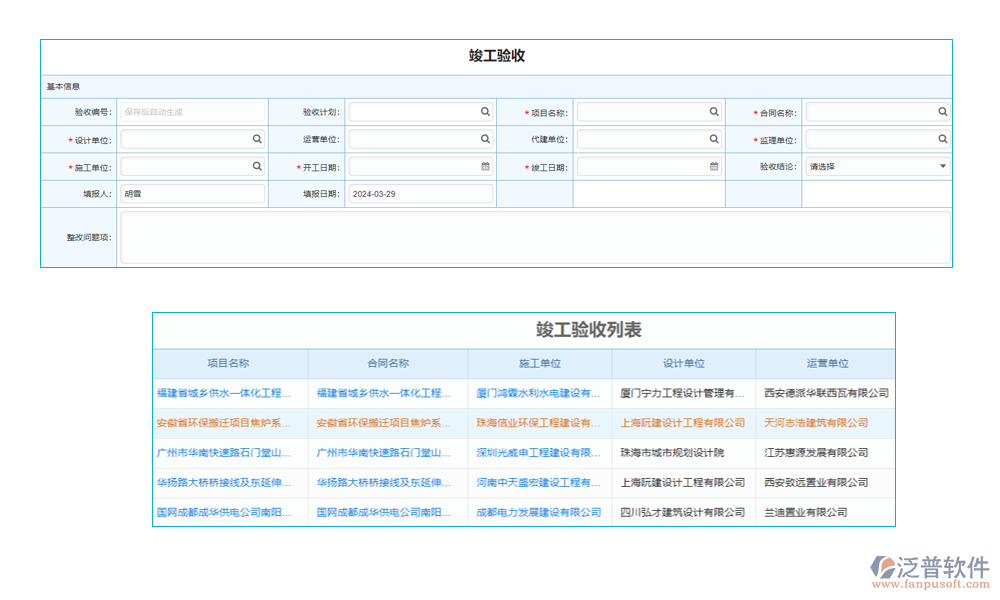Screen dimensions: 1000x600
Task: Click the 填报日期 field showing 2024-03-29
Action: [x=420, y=194]
